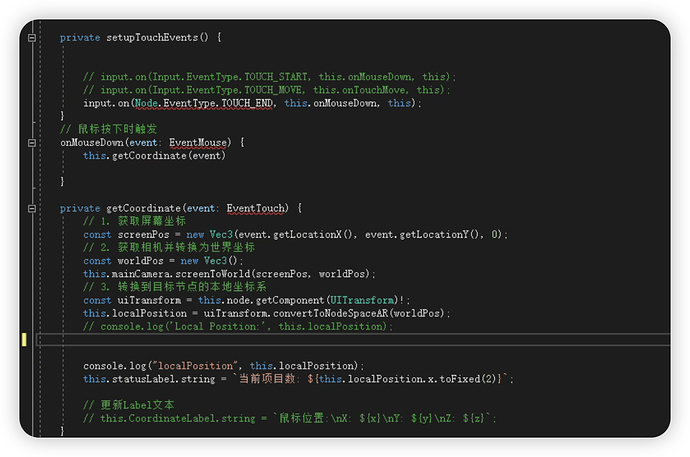
Task: Click the screenPos variable declaration
Action: 143,234
